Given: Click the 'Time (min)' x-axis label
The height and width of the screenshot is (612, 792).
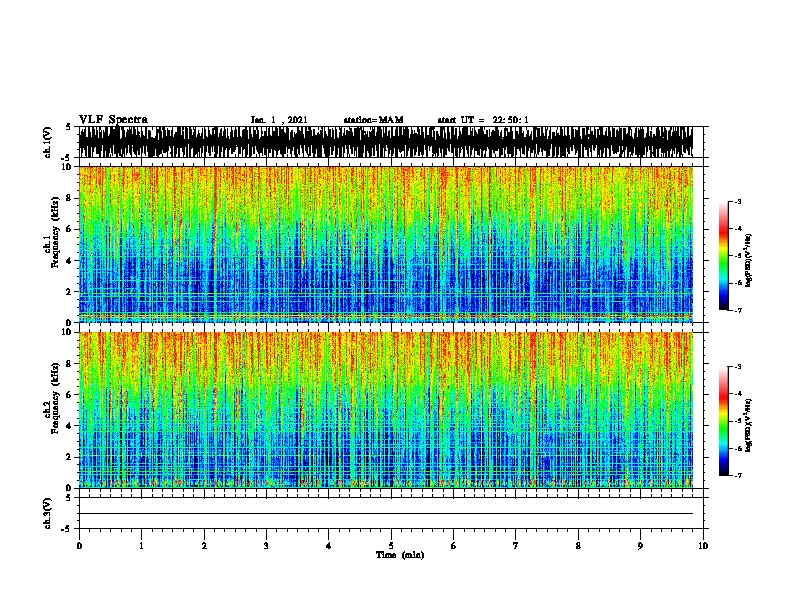Looking at the screenshot, I should (400, 555).
